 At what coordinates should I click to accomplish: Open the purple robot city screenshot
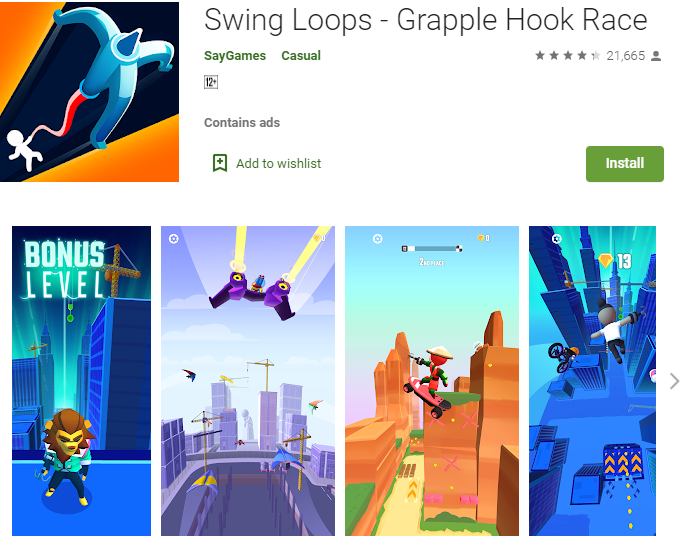click(248, 381)
